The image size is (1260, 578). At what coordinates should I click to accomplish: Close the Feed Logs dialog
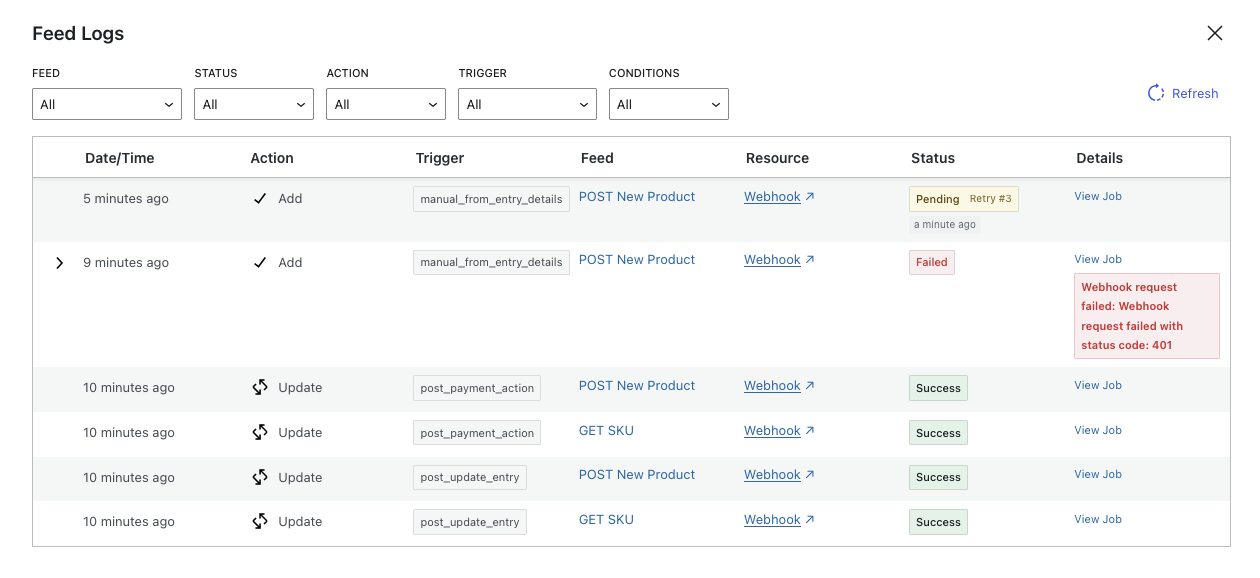click(x=1215, y=33)
